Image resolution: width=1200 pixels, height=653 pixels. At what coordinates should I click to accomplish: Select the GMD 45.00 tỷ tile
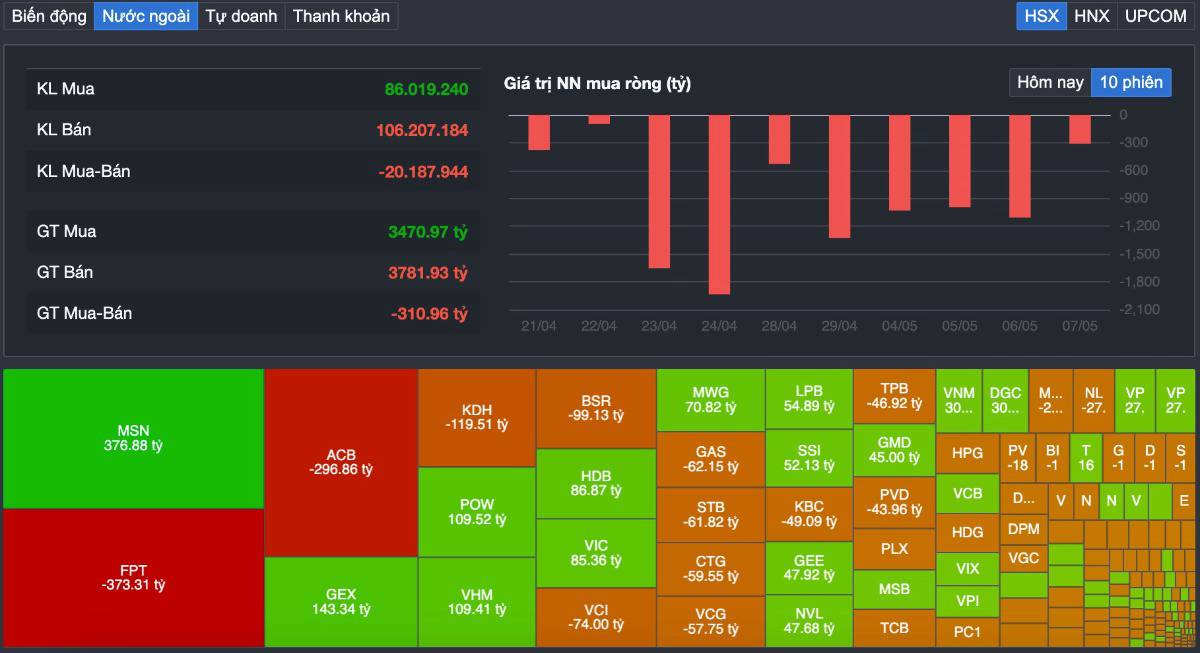pyautogui.click(x=894, y=450)
